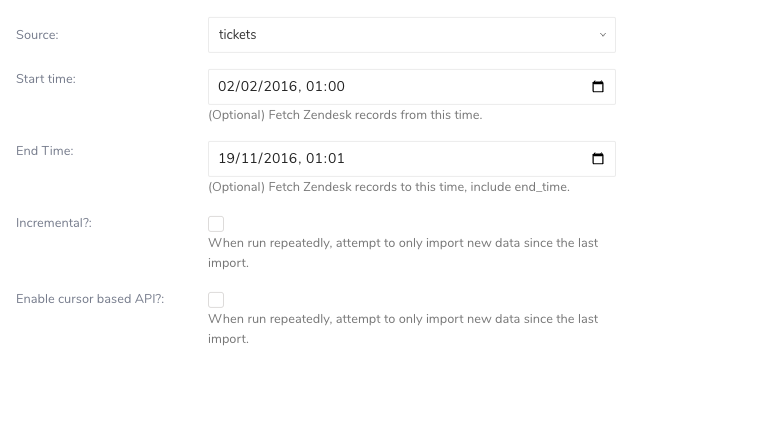Click the Source dropdown chevron arrow
781x427 pixels.
[602, 35]
